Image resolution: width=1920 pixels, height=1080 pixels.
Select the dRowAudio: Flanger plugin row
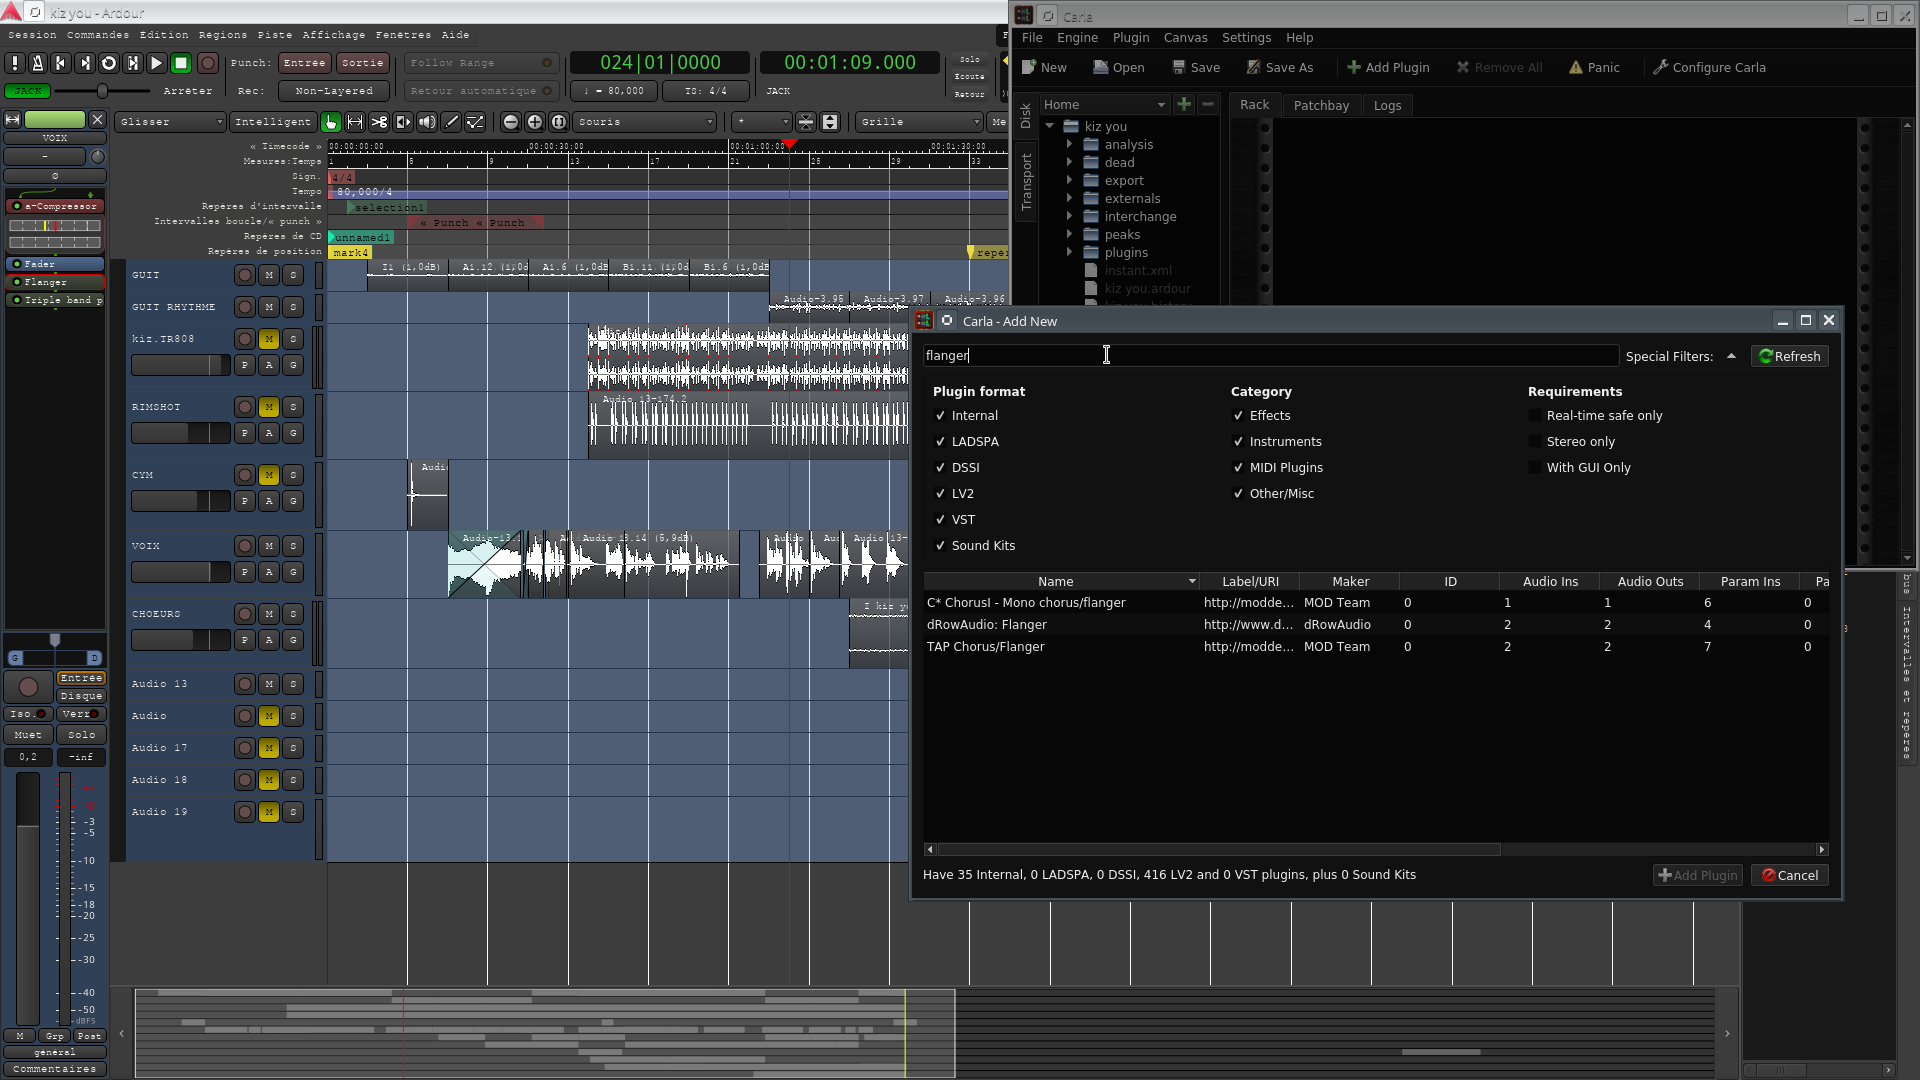pyautogui.click(x=987, y=625)
